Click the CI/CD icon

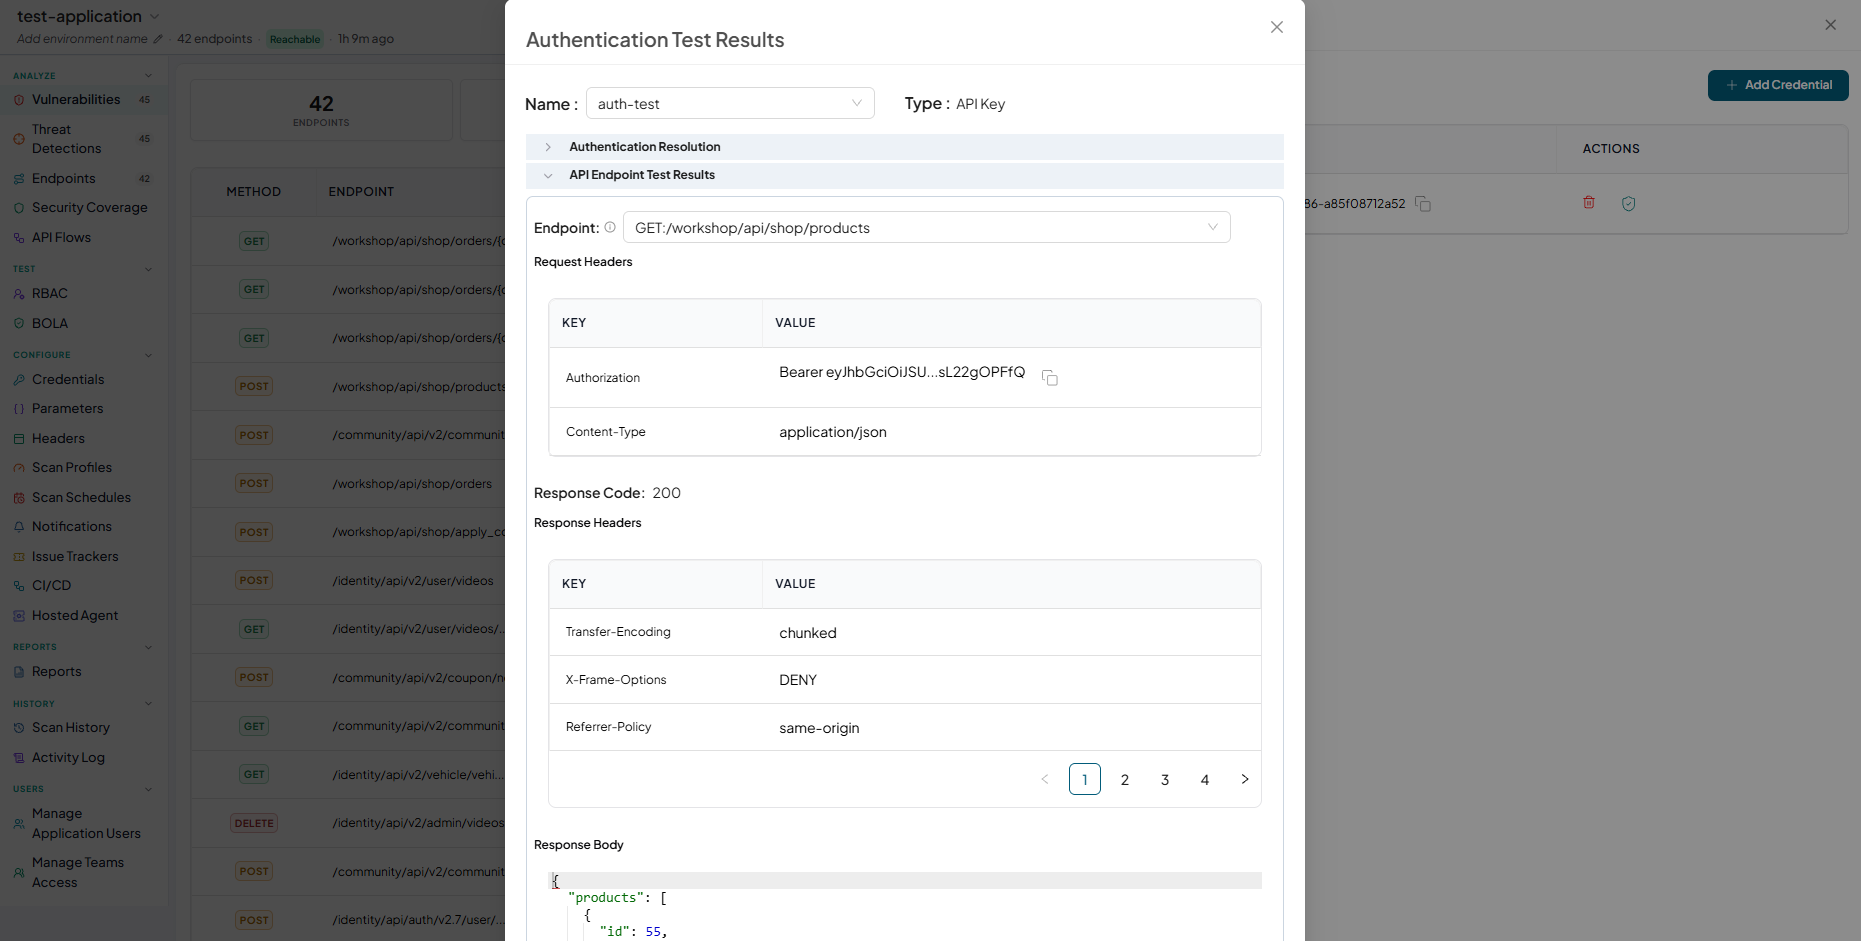pyautogui.click(x=19, y=585)
